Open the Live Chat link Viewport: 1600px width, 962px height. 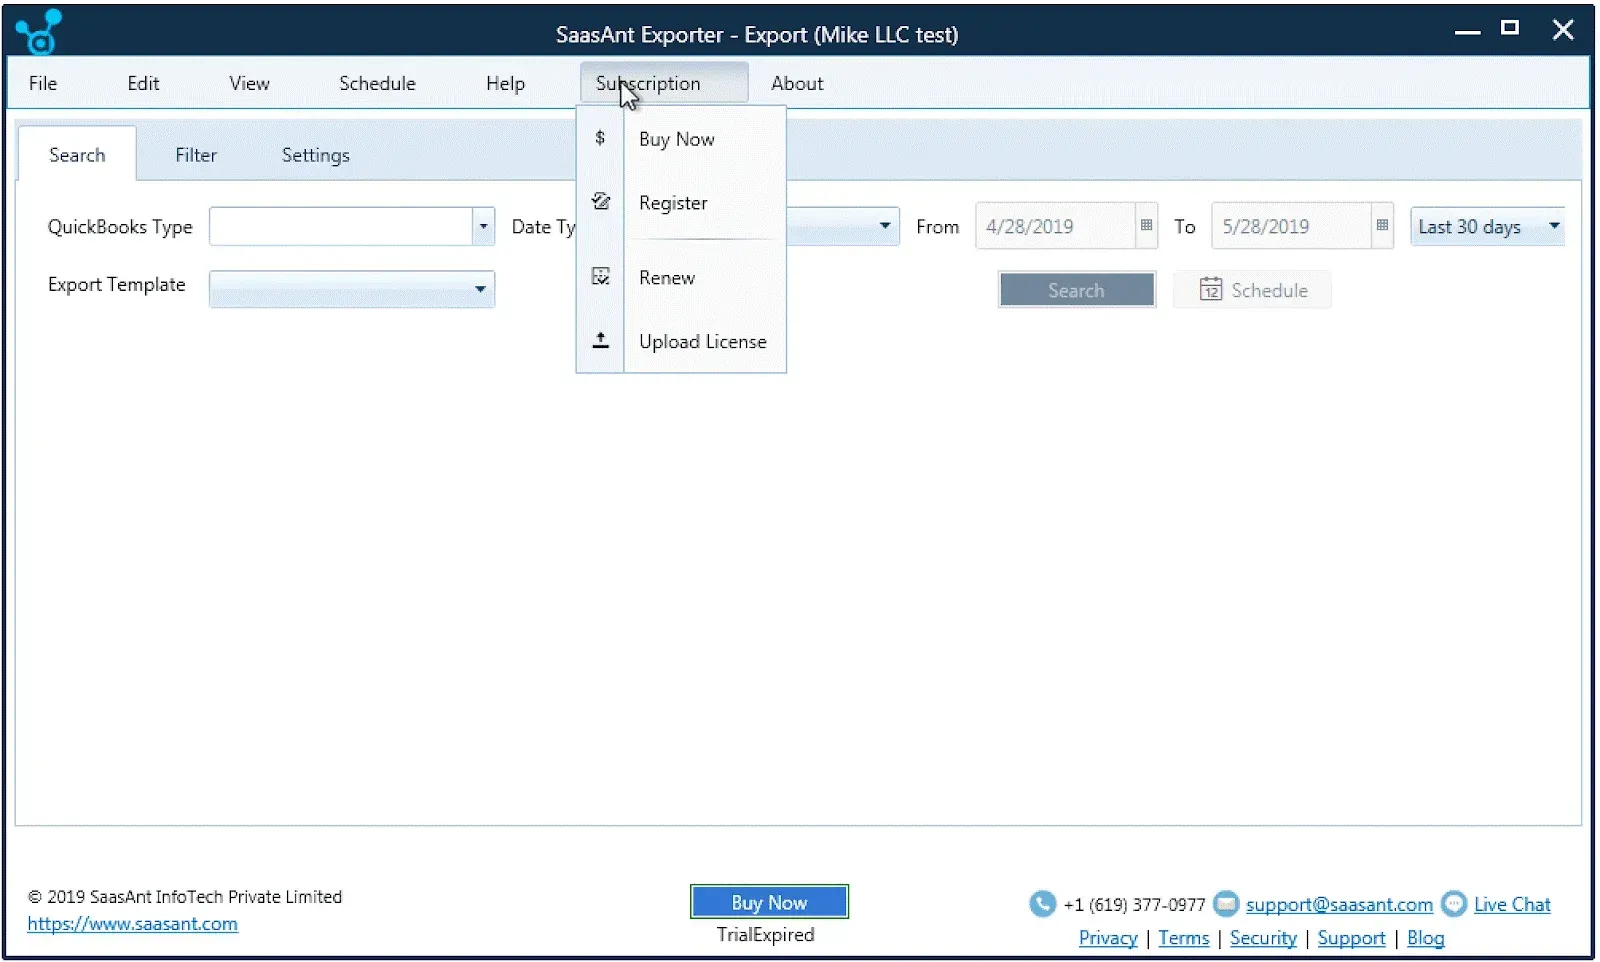[1512, 904]
